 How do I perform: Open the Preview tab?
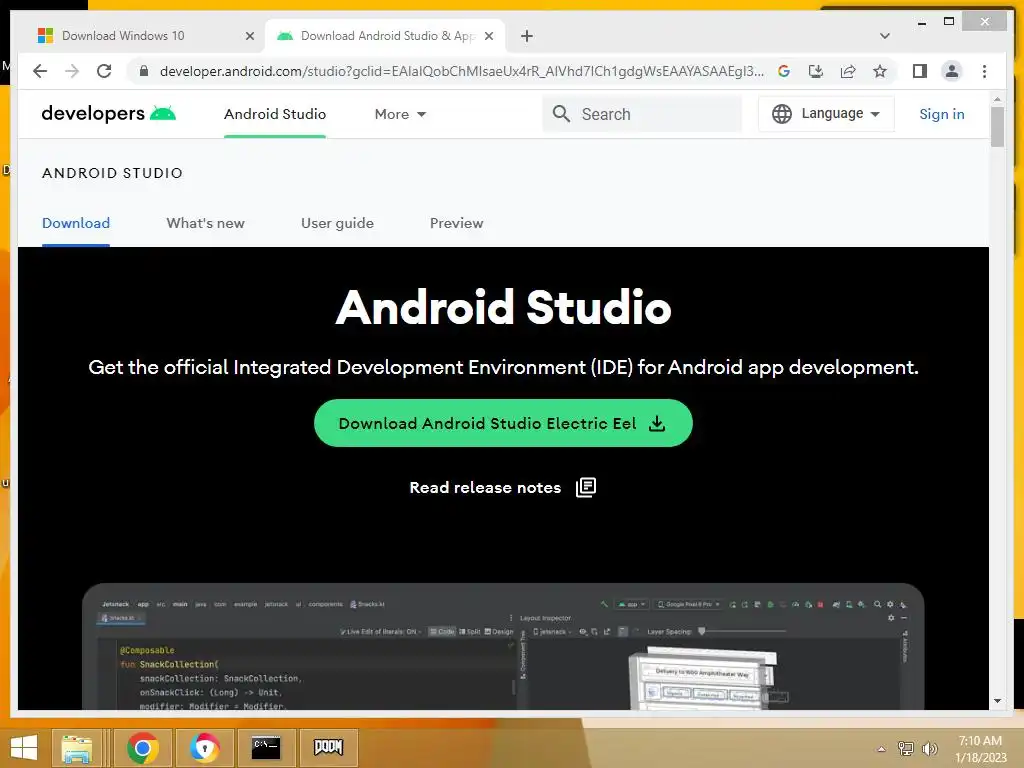click(456, 223)
